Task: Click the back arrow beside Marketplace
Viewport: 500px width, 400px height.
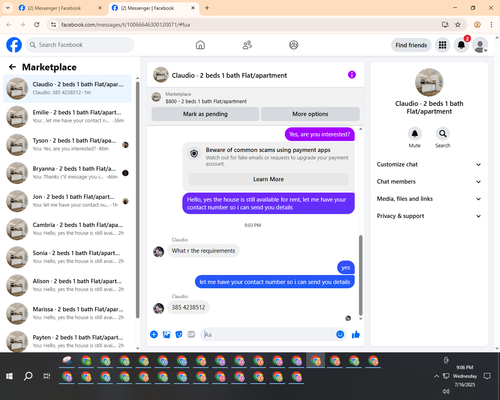Action: (12, 67)
